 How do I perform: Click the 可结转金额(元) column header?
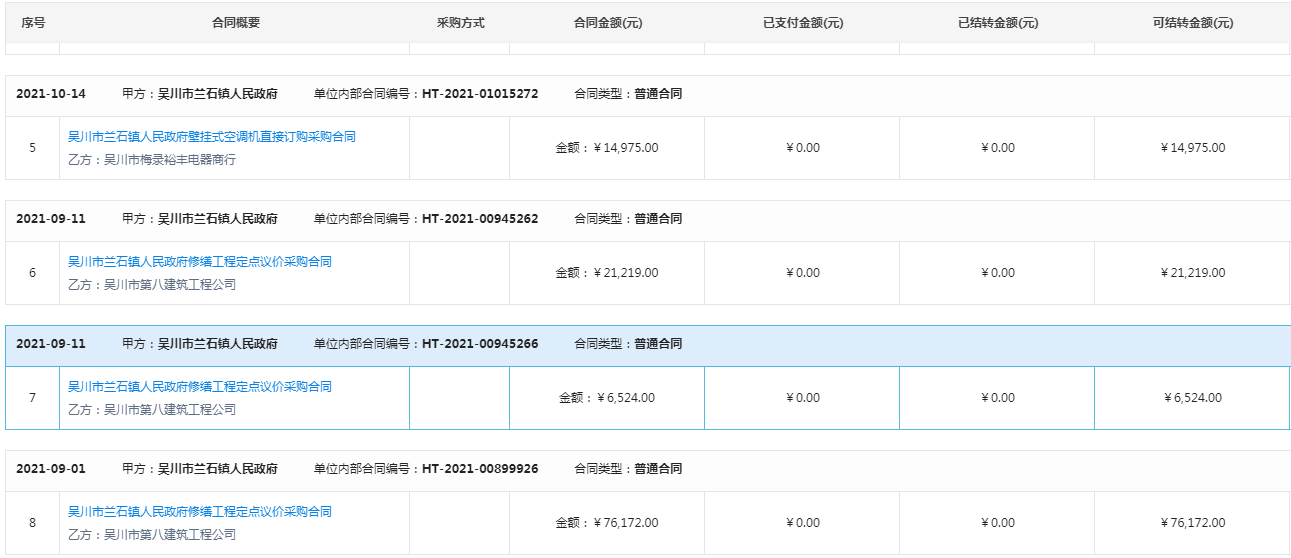(x=1192, y=23)
